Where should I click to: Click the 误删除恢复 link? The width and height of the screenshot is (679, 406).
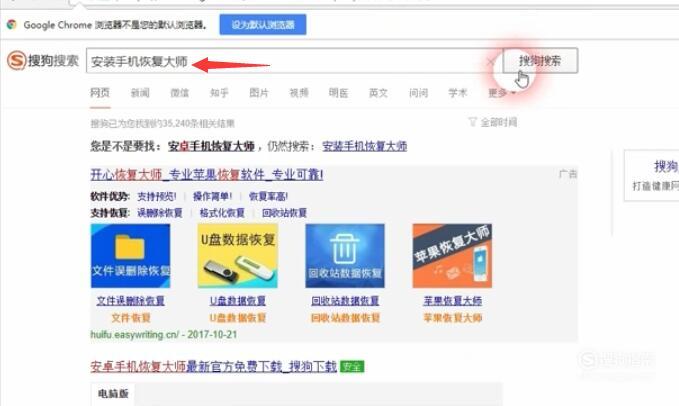[x=160, y=213]
